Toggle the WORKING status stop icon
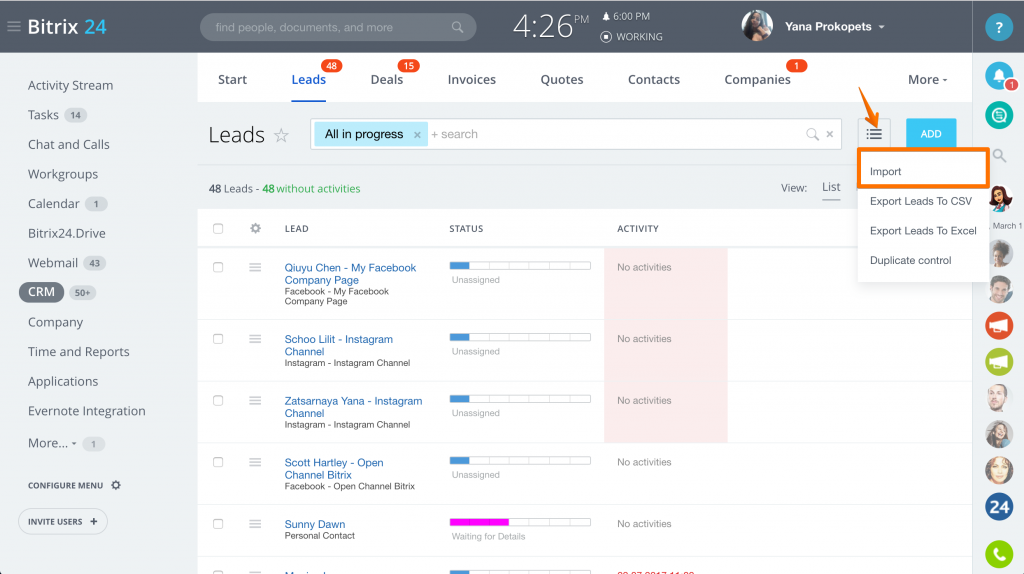Viewport: 1024px width, 574px height. 605,37
